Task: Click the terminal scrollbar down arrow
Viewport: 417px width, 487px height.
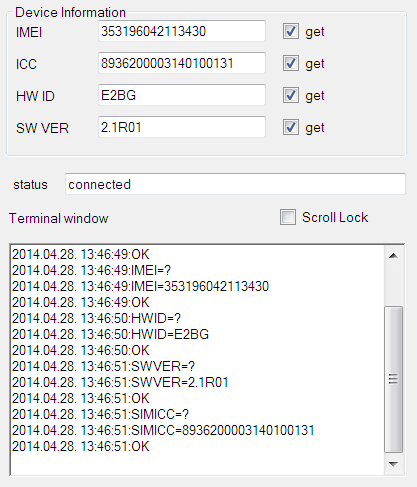Action: coord(393,464)
